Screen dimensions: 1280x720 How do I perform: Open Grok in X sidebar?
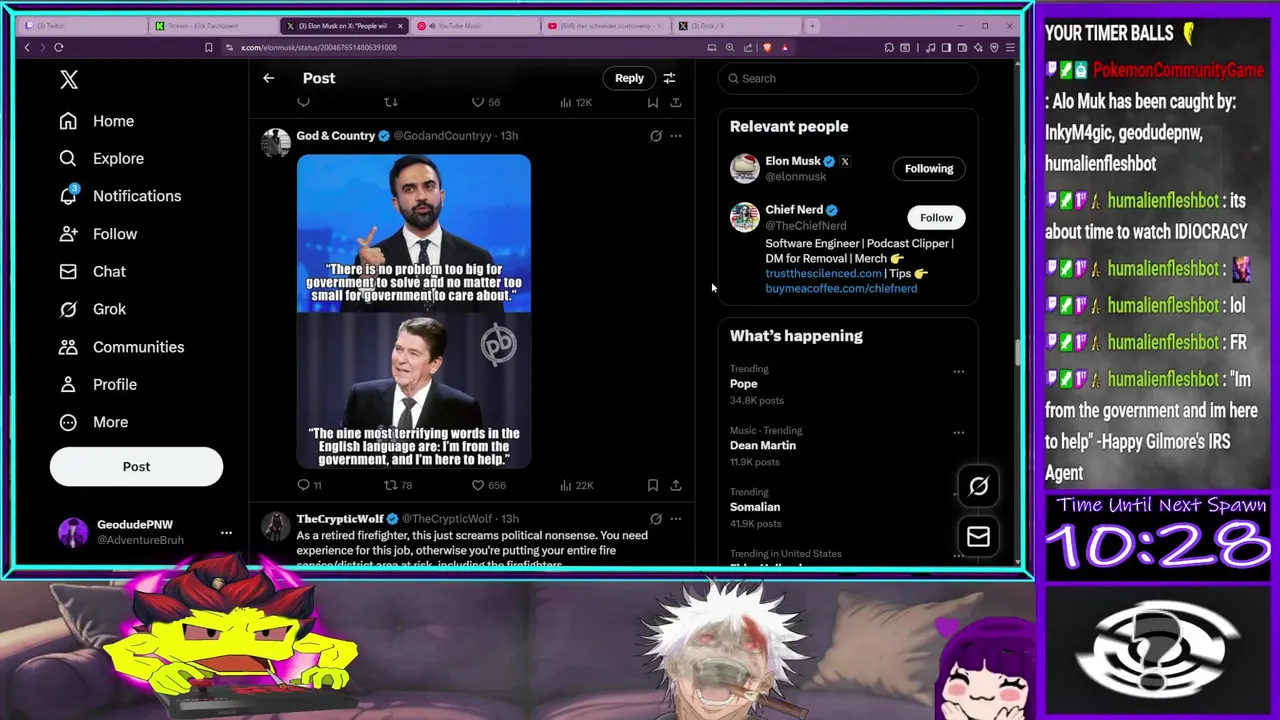tap(92, 309)
